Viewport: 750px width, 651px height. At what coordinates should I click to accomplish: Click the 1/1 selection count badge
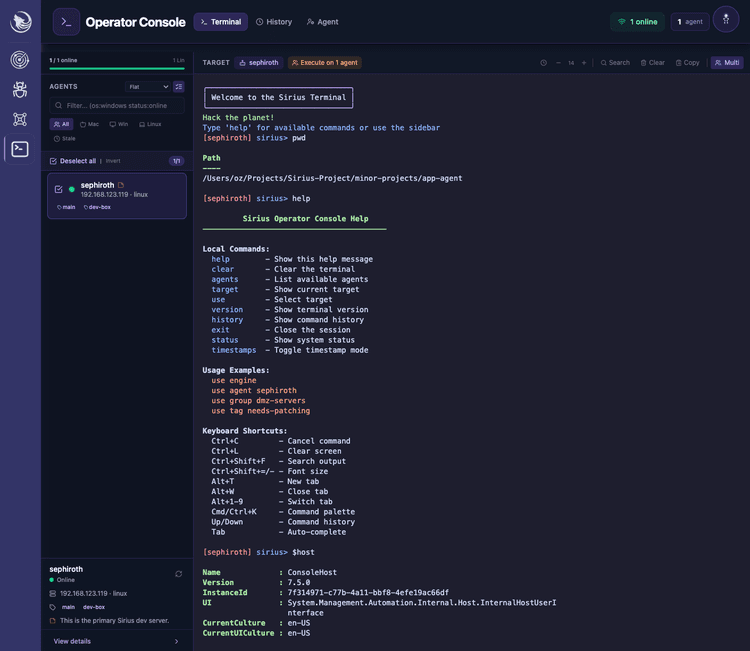[176, 161]
